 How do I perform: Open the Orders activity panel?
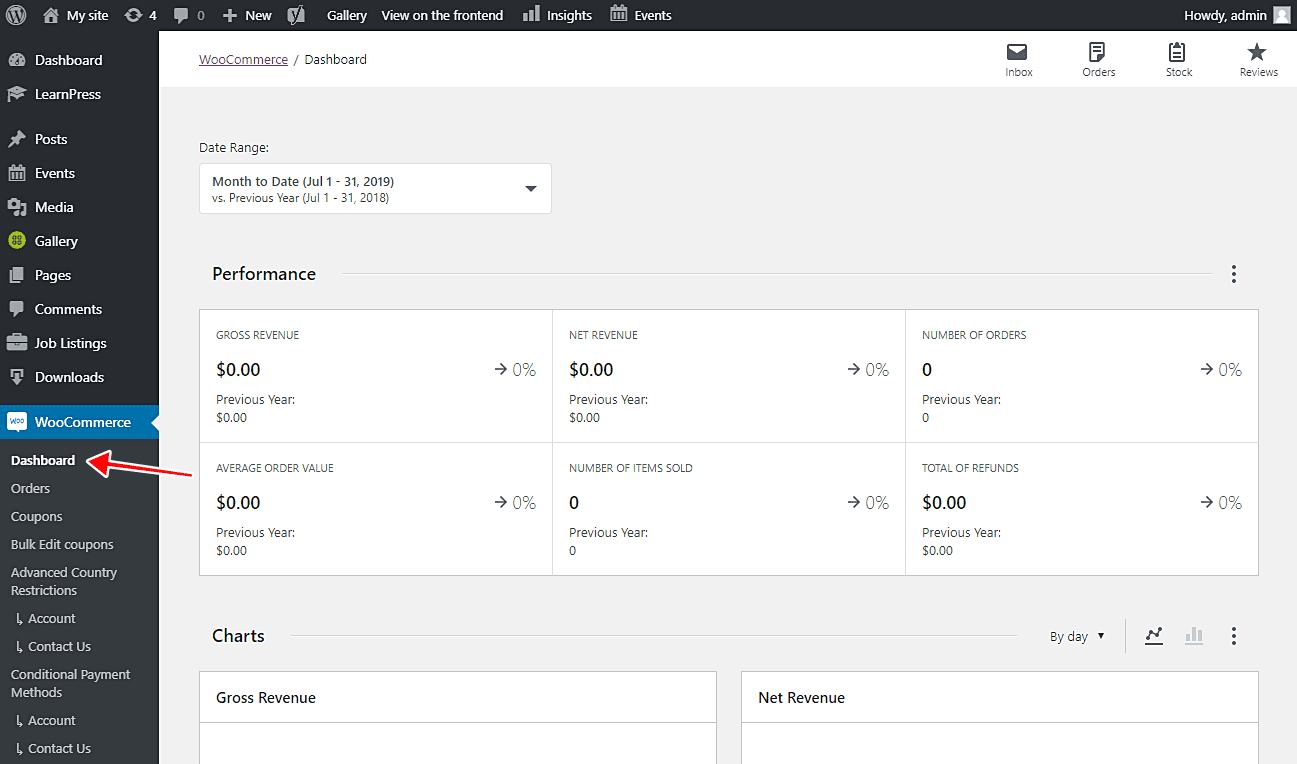coord(1098,58)
